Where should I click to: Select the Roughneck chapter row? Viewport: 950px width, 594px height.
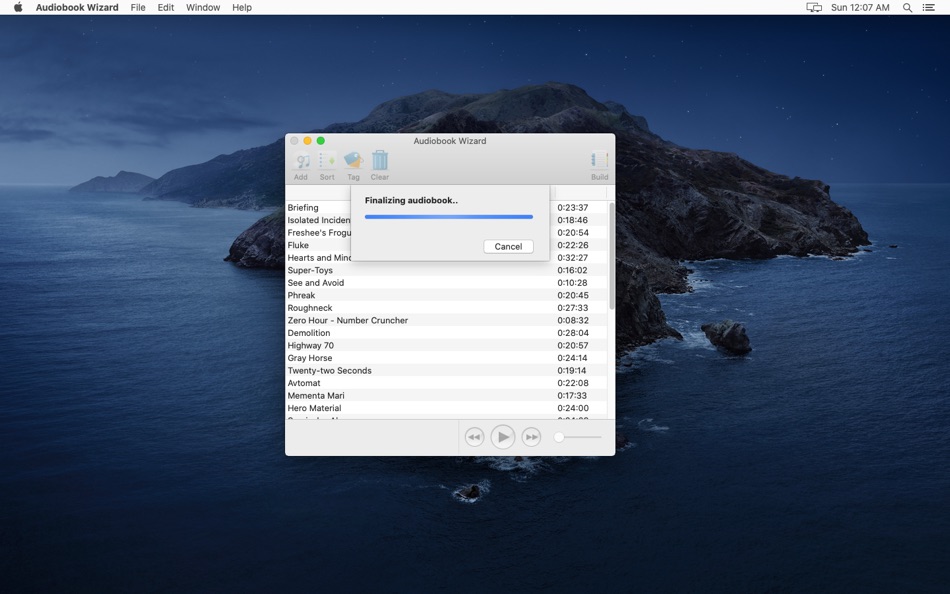tap(447, 308)
